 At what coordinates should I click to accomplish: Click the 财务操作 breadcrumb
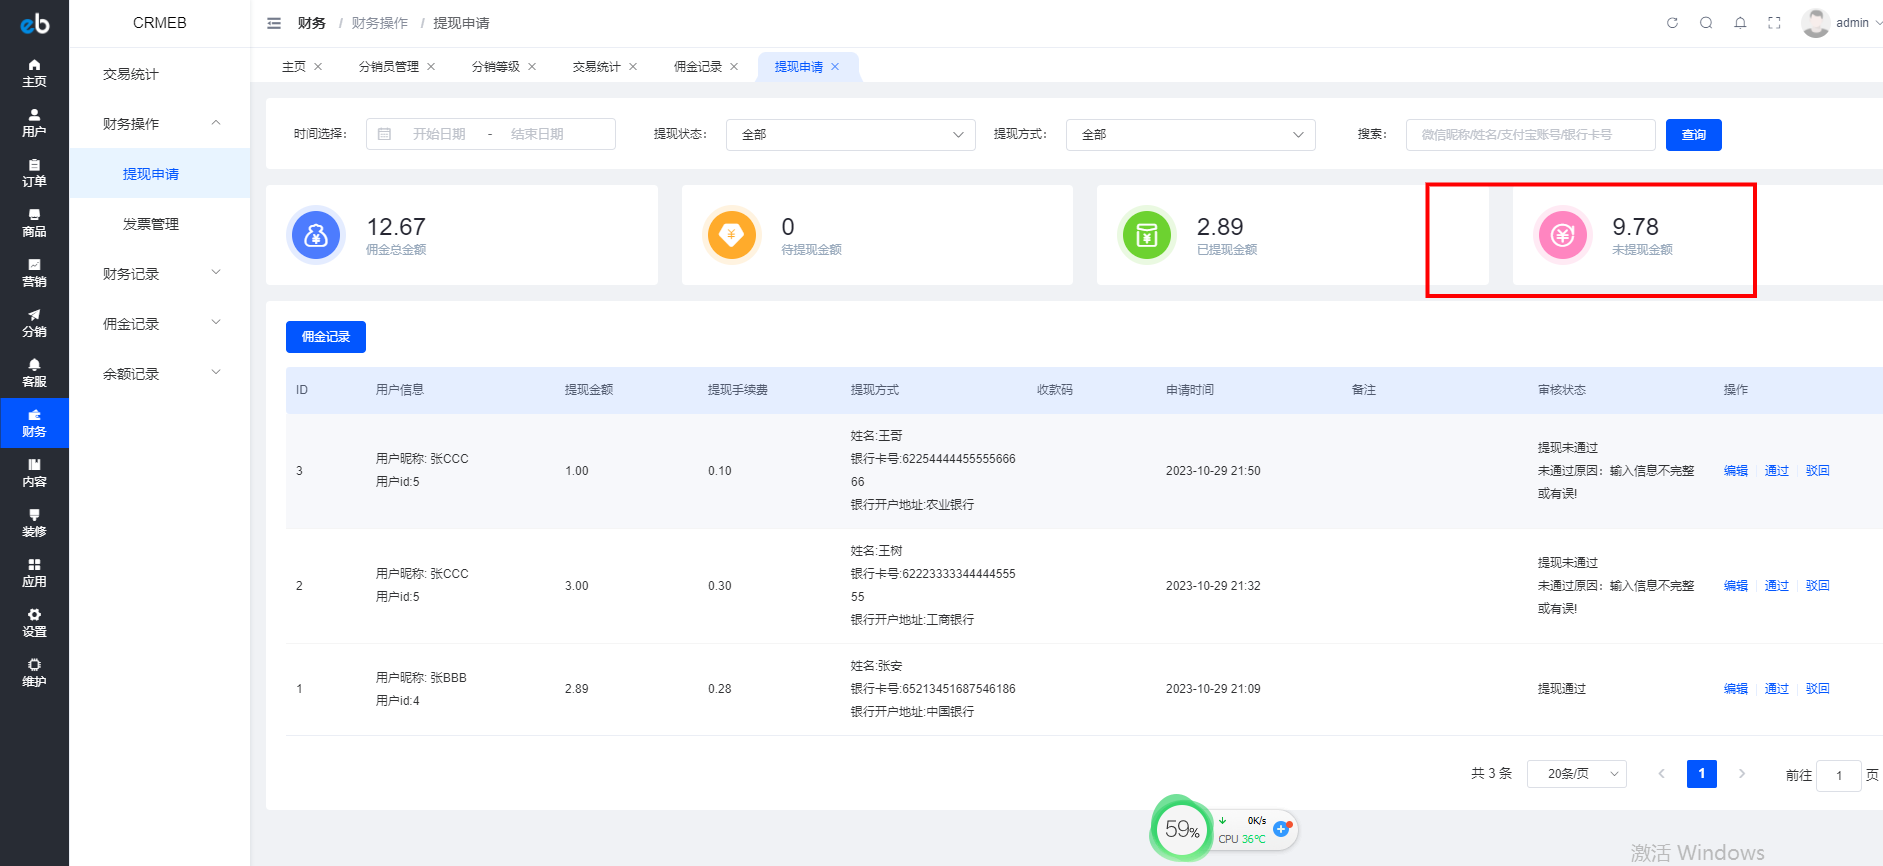pyautogui.click(x=380, y=23)
